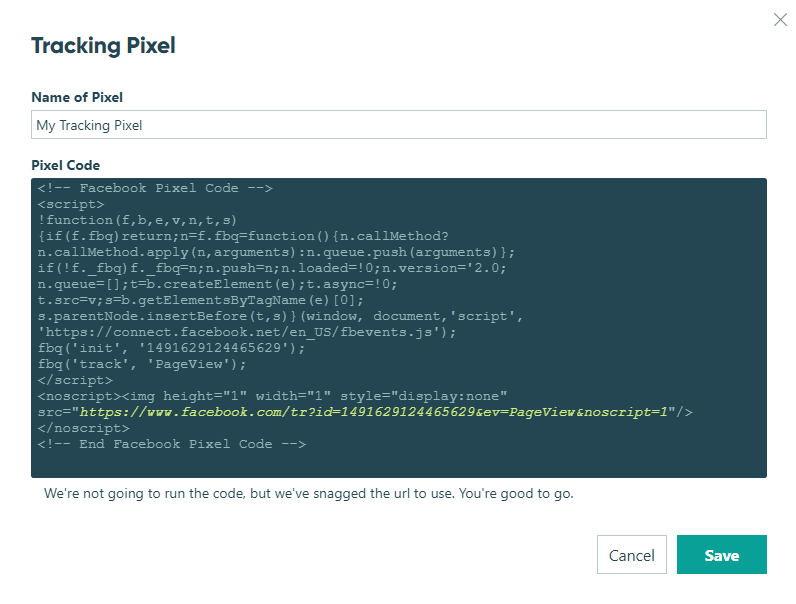Viewport: 796px width, 604px height.
Task: Click the closing </noscript> tag line
Action: click(x=83, y=428)
